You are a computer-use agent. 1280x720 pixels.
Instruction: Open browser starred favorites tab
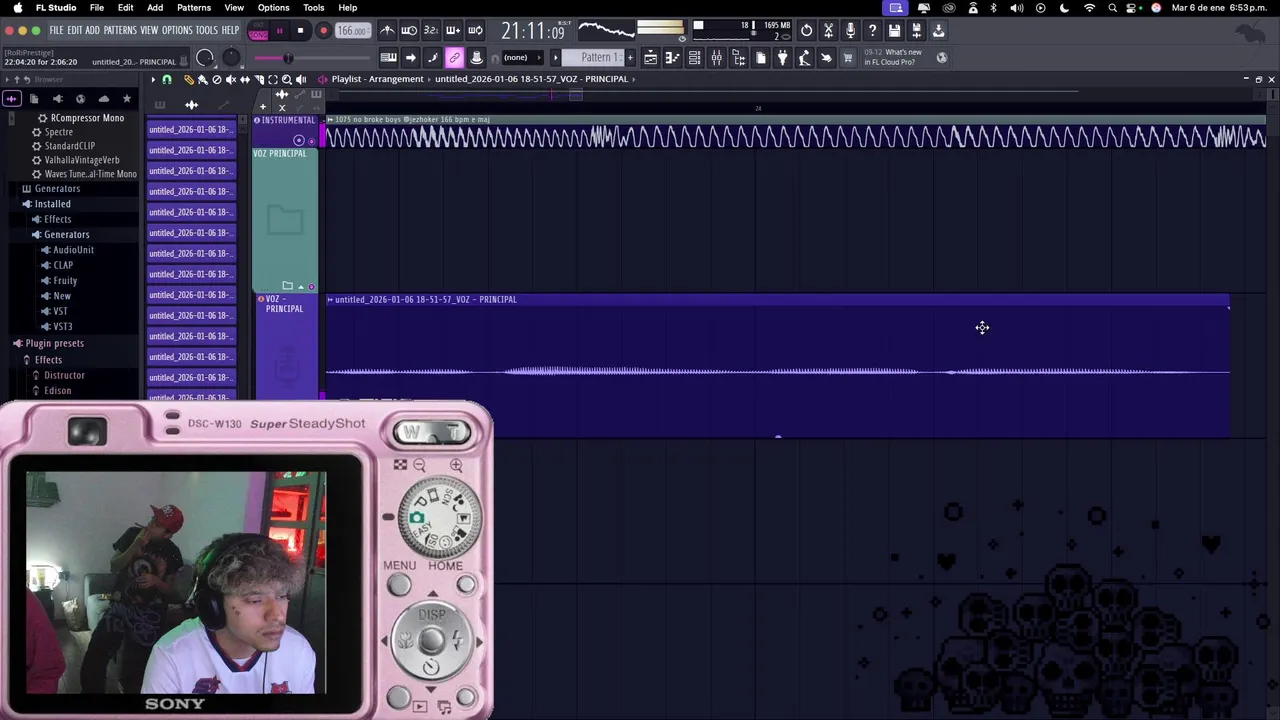click(x=126, y=99)
